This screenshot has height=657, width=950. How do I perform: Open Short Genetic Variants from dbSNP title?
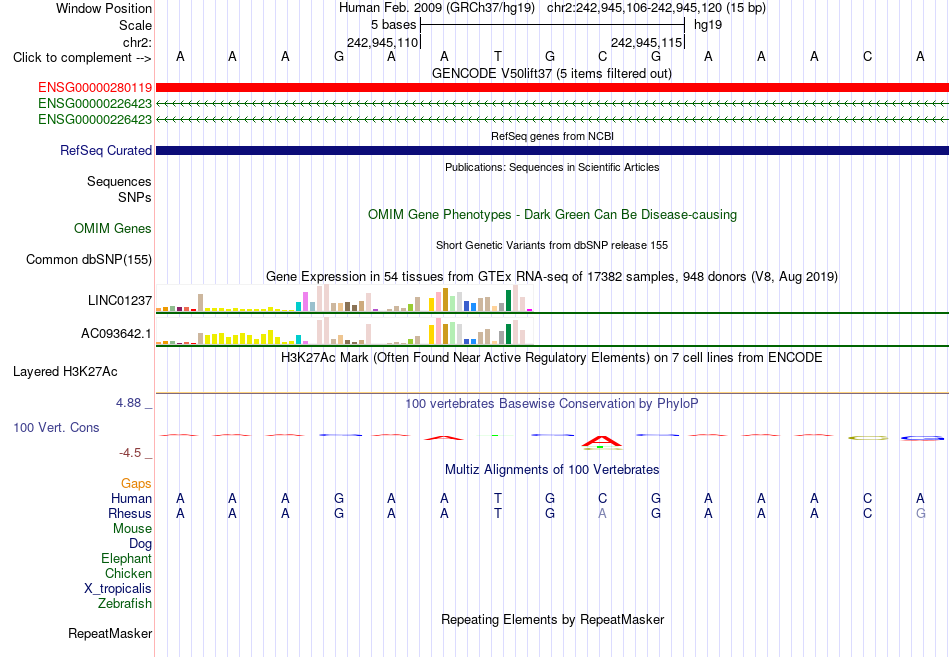552,245
